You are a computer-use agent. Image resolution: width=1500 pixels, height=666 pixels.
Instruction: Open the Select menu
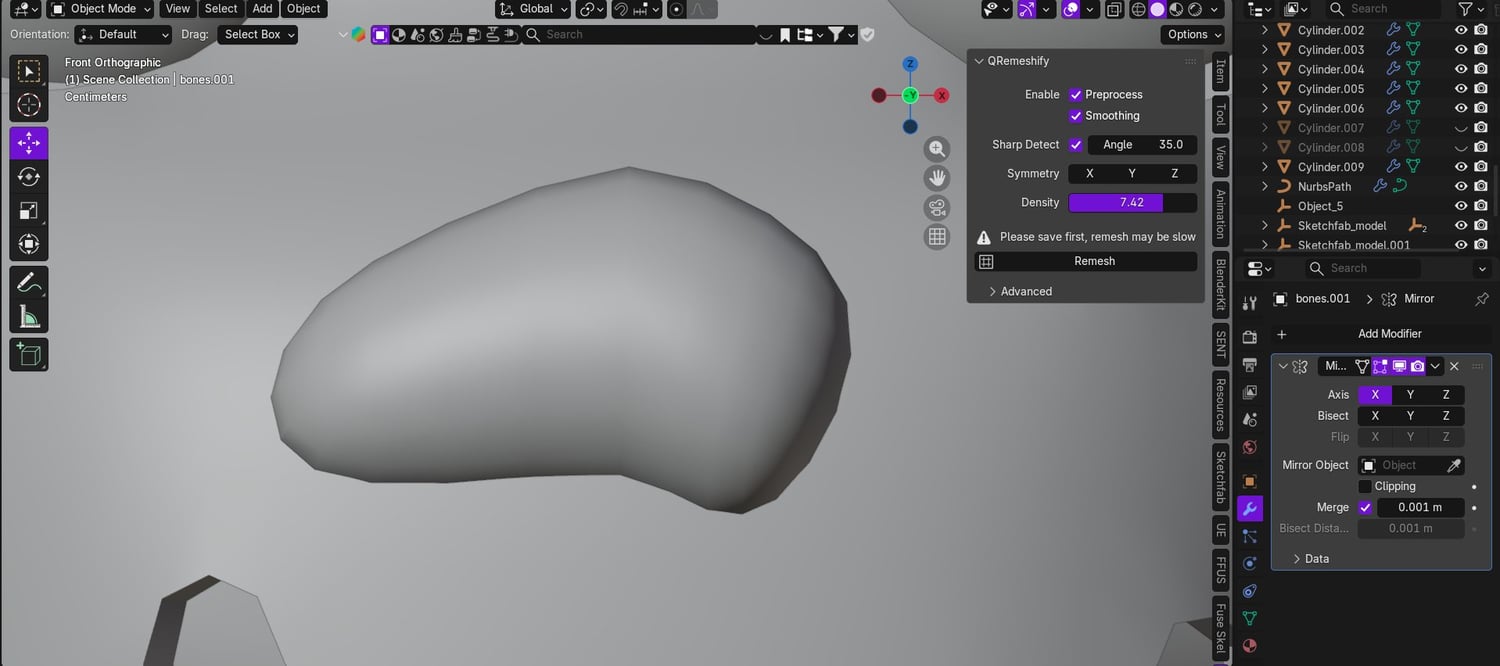[x=221, y=9]
